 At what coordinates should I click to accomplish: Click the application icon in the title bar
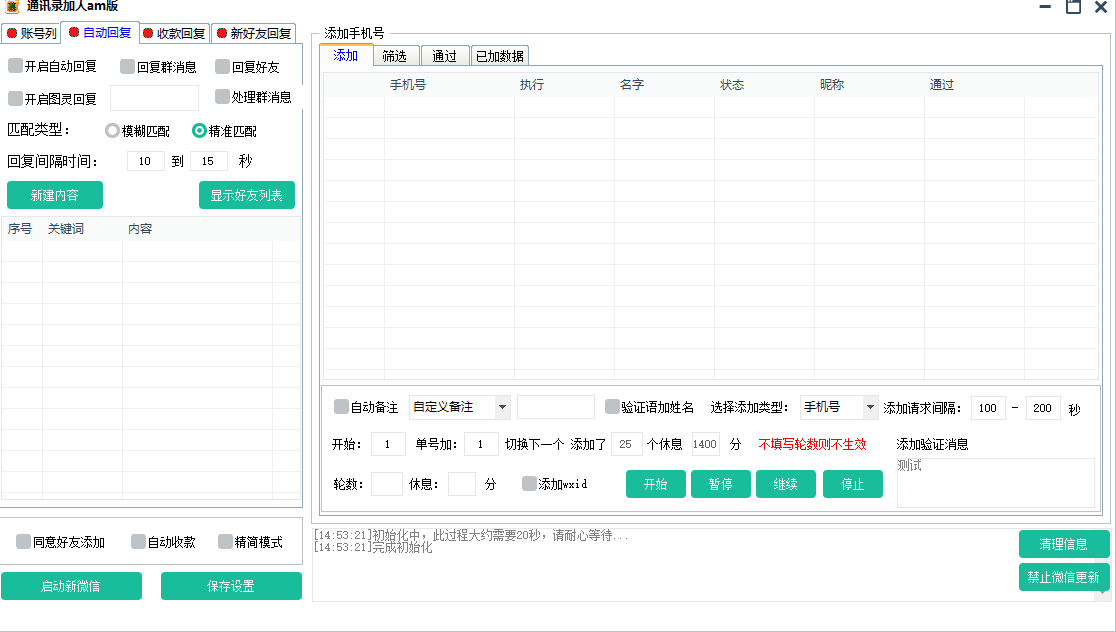(12, 7)
